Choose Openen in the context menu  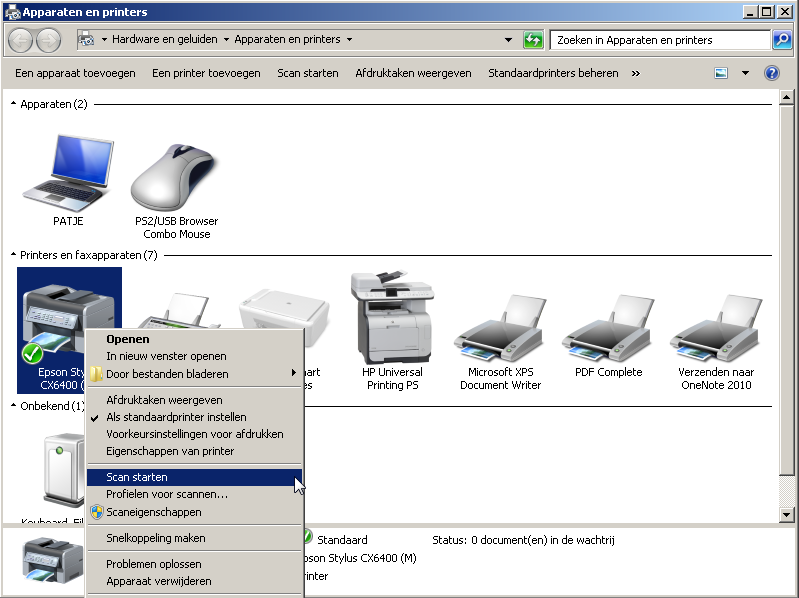195,339
